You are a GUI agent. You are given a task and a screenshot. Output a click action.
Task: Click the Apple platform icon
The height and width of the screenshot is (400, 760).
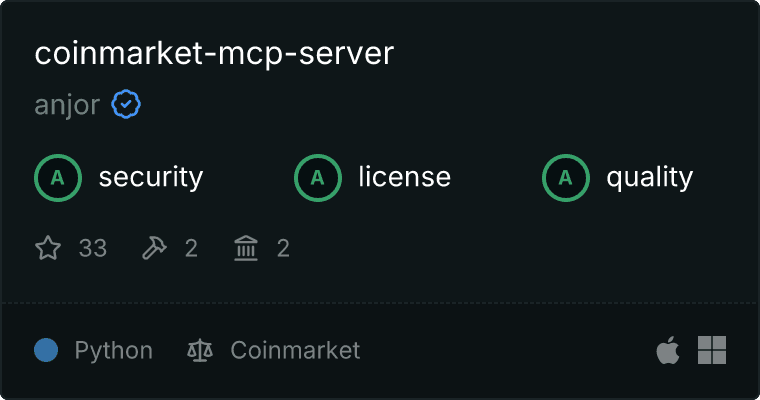668,350
